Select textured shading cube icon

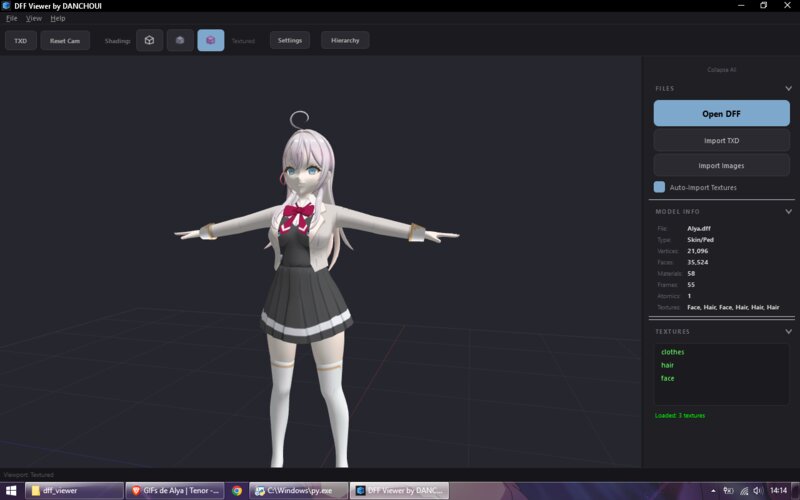(211, 40)
